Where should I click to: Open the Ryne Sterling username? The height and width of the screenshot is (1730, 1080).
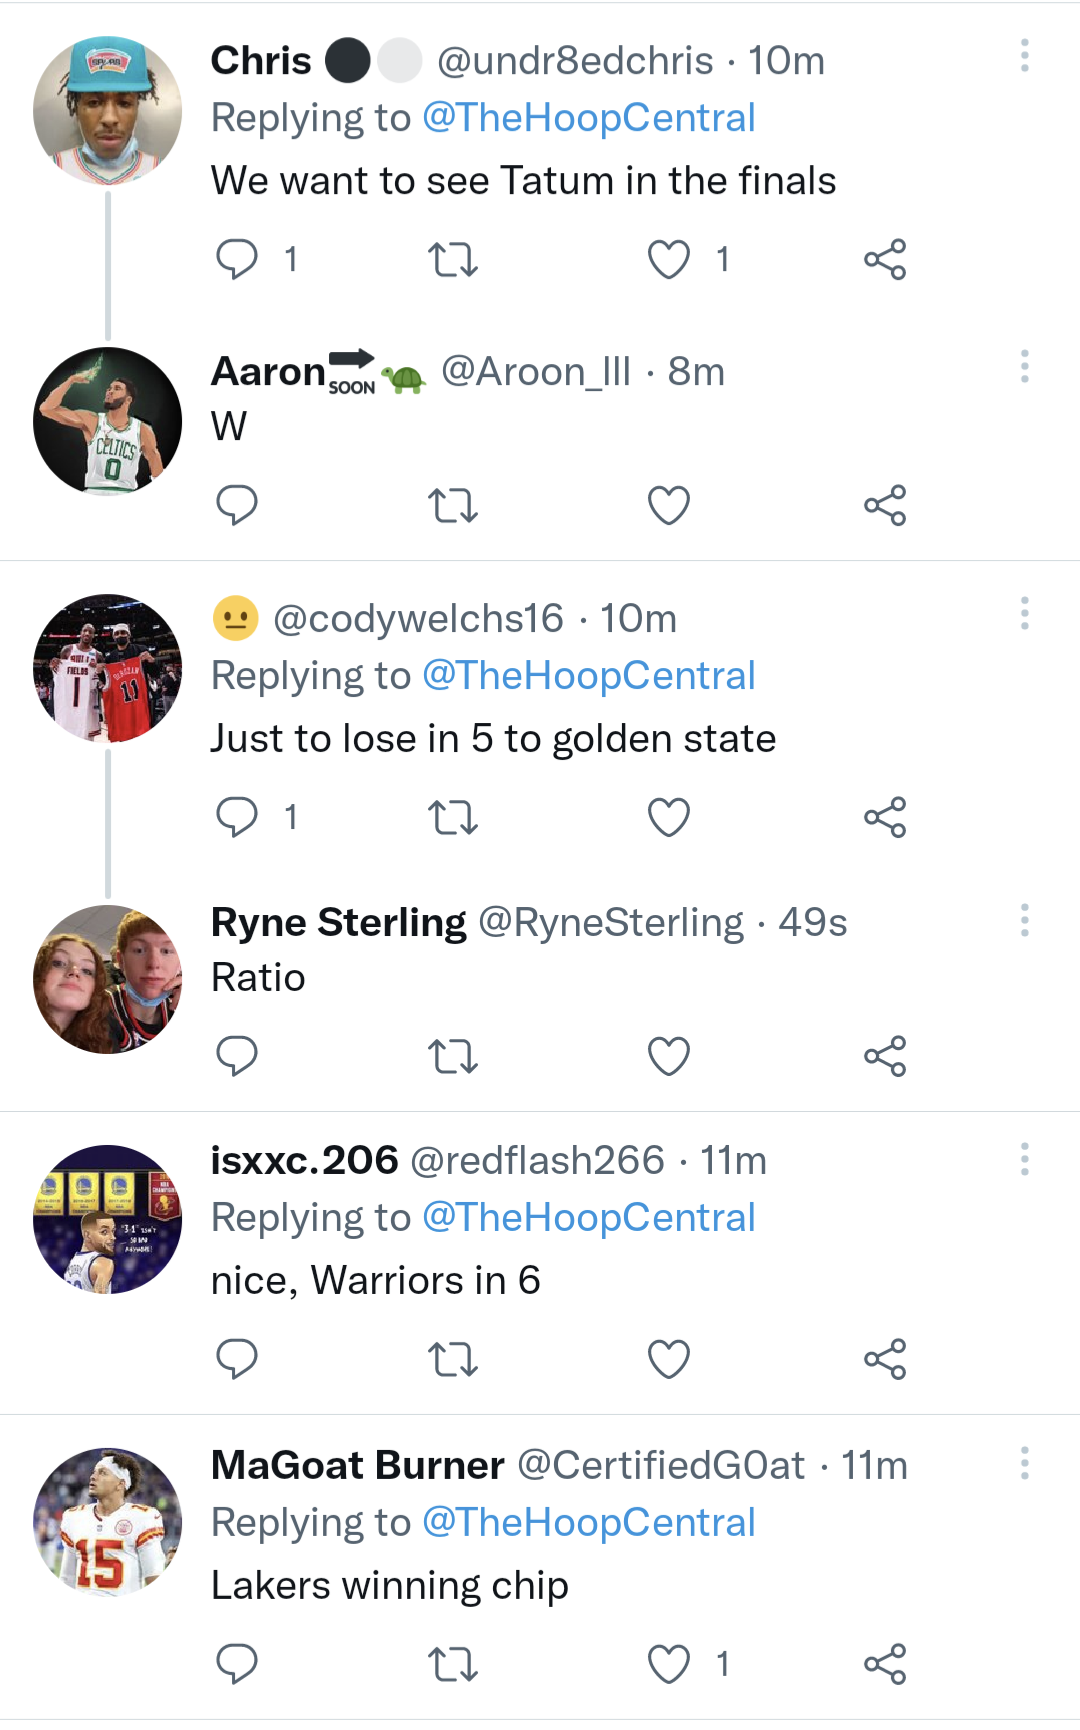(338, 922)
